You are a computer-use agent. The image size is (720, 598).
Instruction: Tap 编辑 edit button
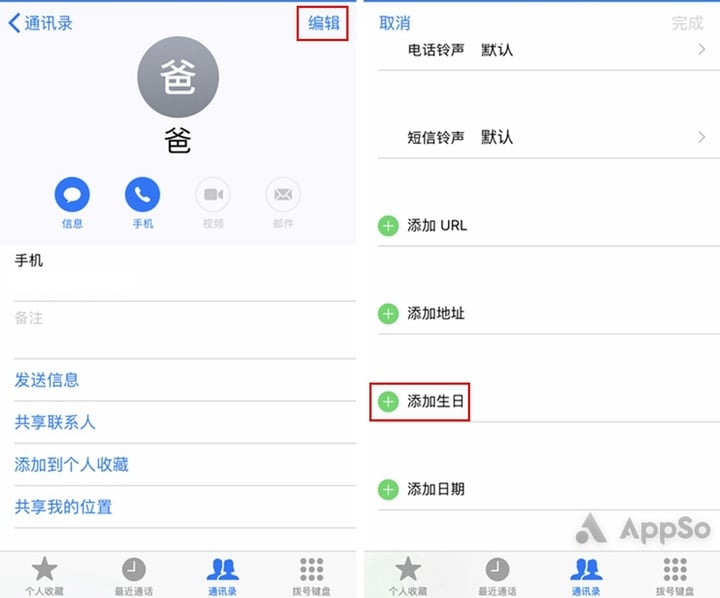click(323, 23)
